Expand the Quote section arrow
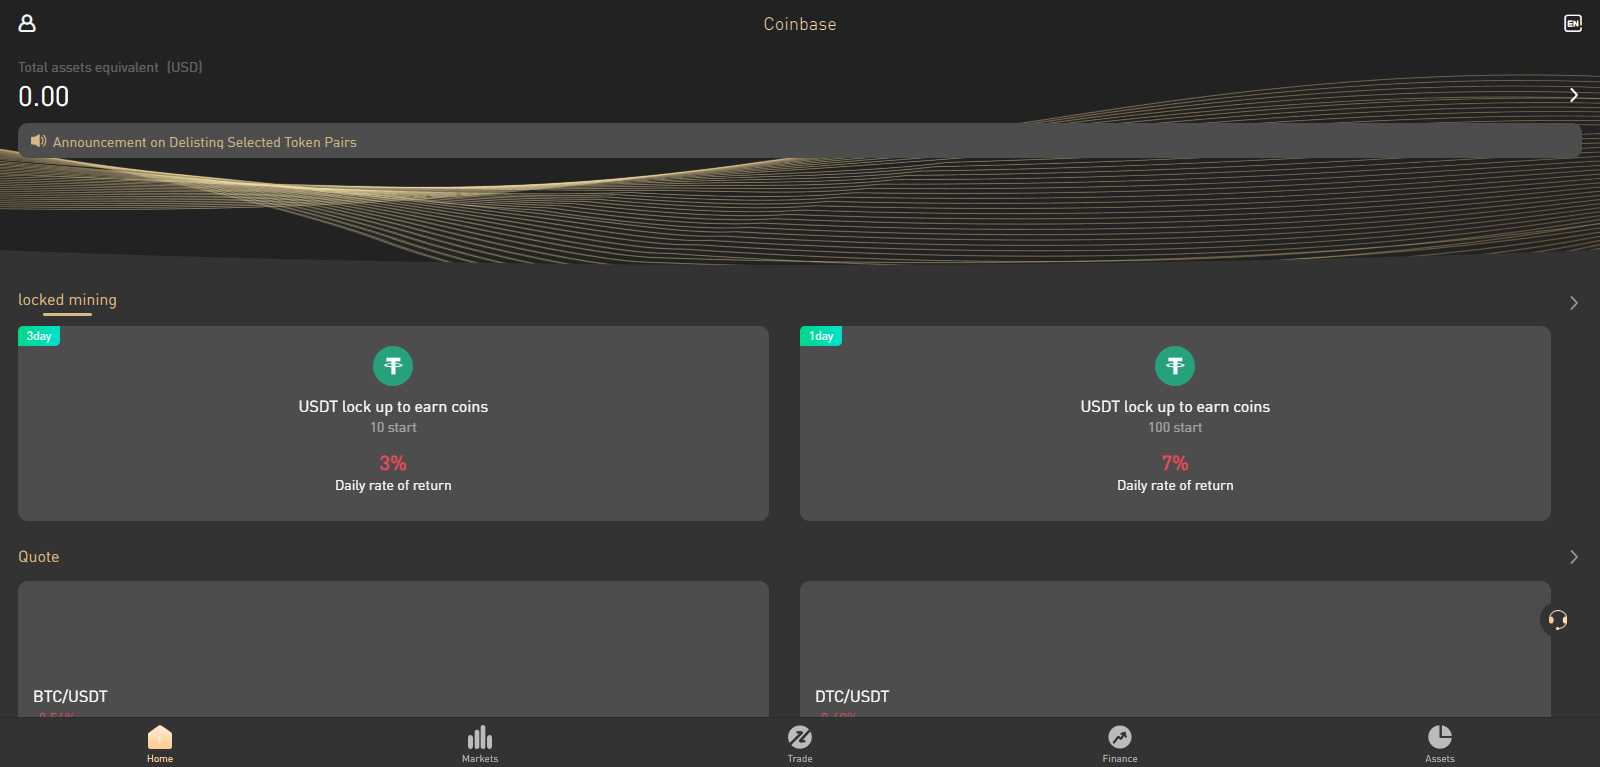This screenshot has height=767, width=1600. [1573, 557]
